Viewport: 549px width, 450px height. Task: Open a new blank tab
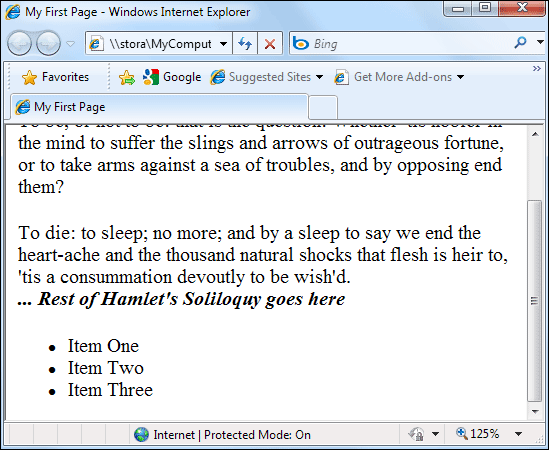pos(323,108)
